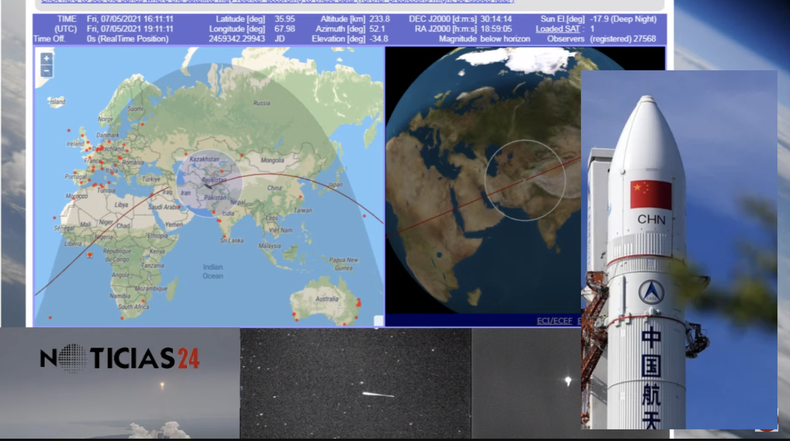
Task: Click the Indian Ocean label on map
Action: tap(213, 269)
